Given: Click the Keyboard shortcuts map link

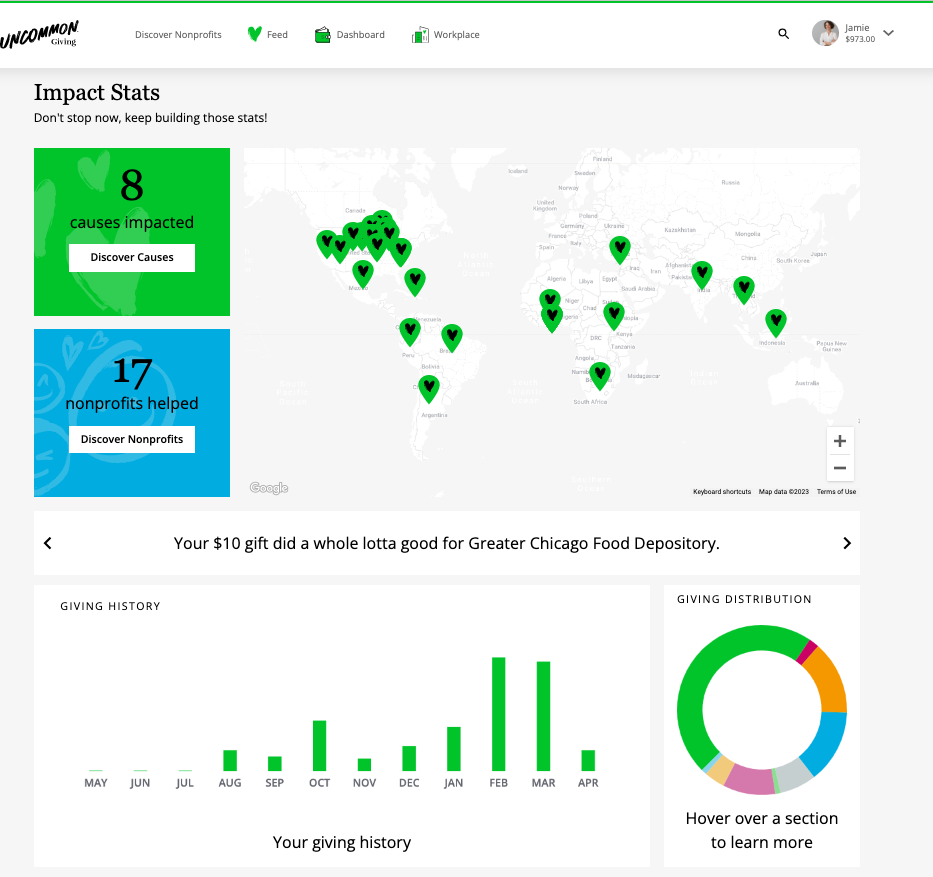Looking at the screenshot, I should (x=722, y=491).
